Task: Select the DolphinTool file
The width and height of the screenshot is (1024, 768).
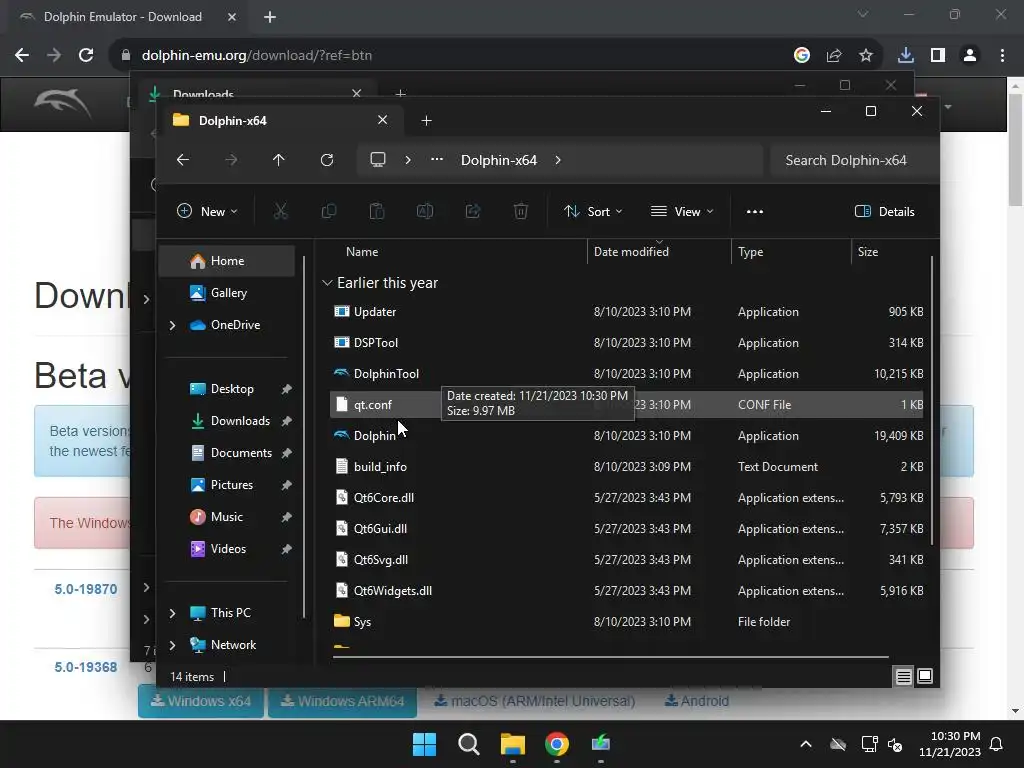Action: [627, 374]
